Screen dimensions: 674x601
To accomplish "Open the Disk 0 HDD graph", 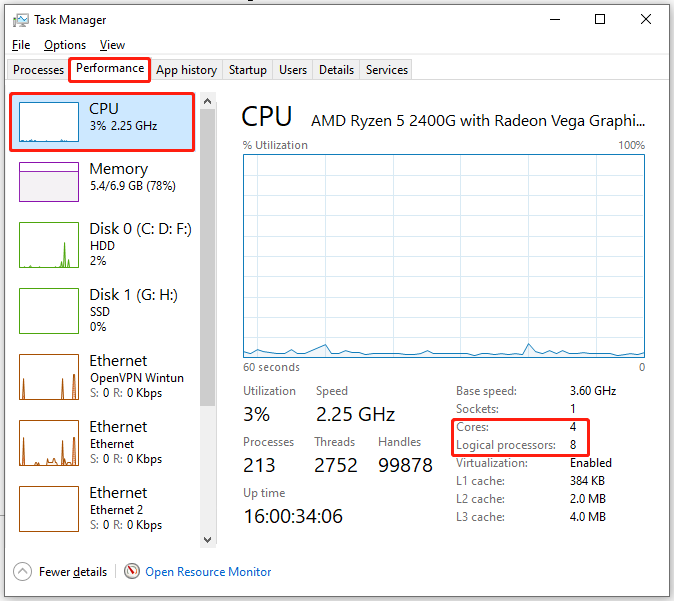I will tap(49, 245).
